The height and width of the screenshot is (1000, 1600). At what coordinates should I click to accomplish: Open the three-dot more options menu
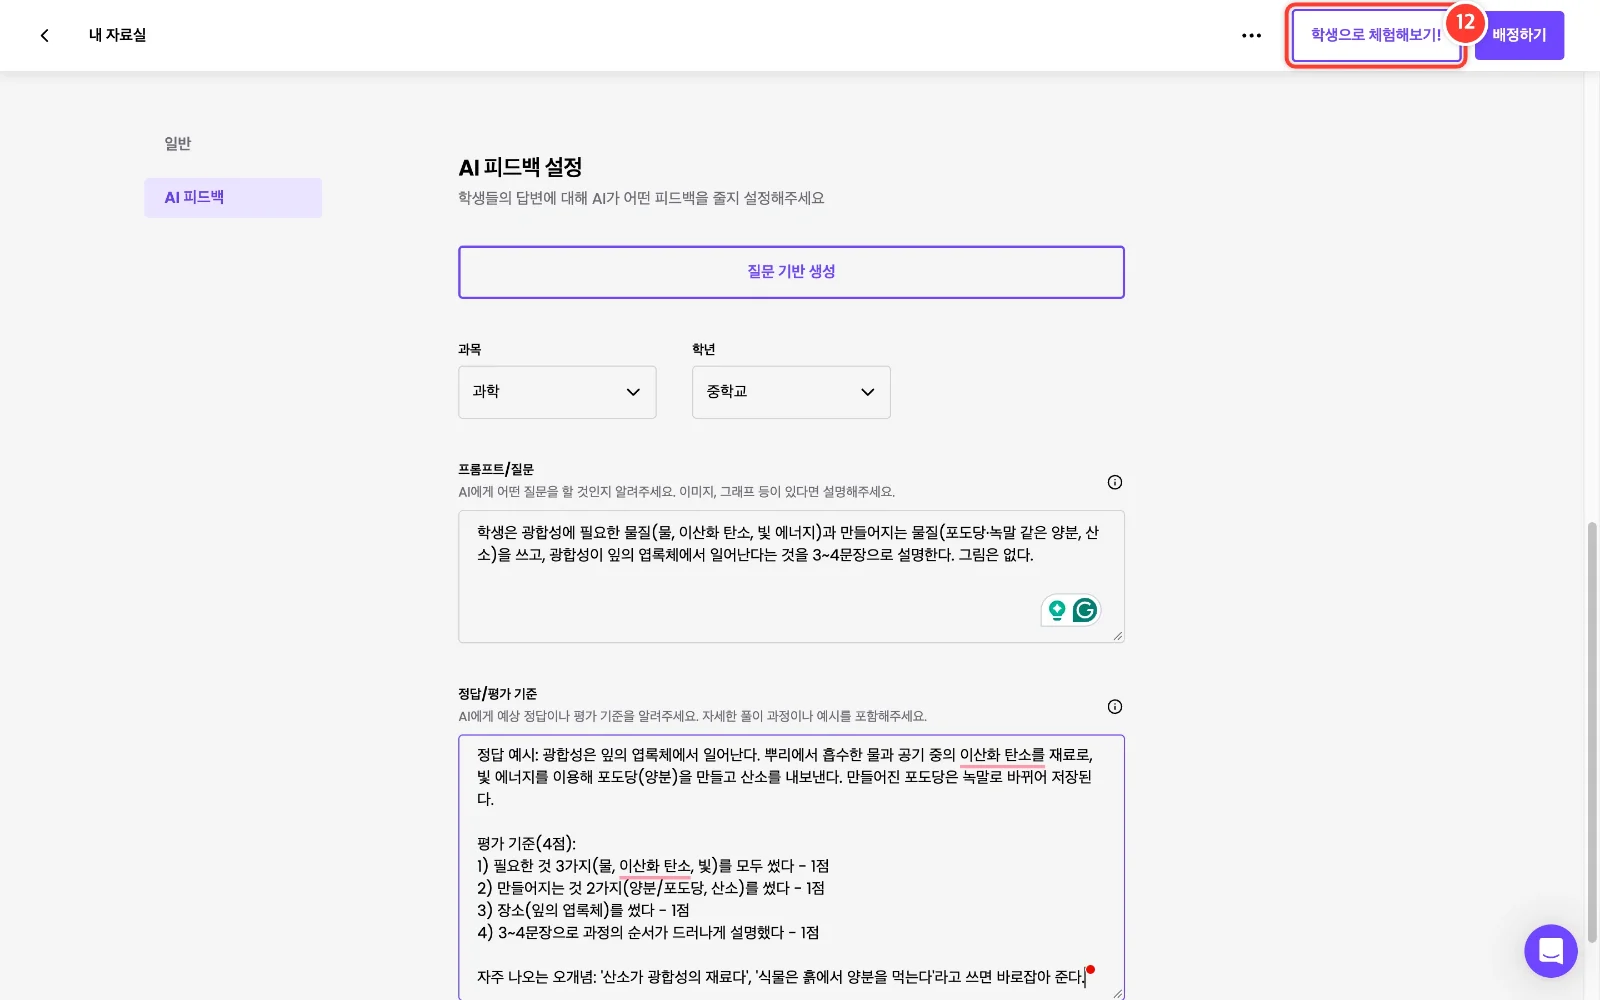coord(1251,35)
